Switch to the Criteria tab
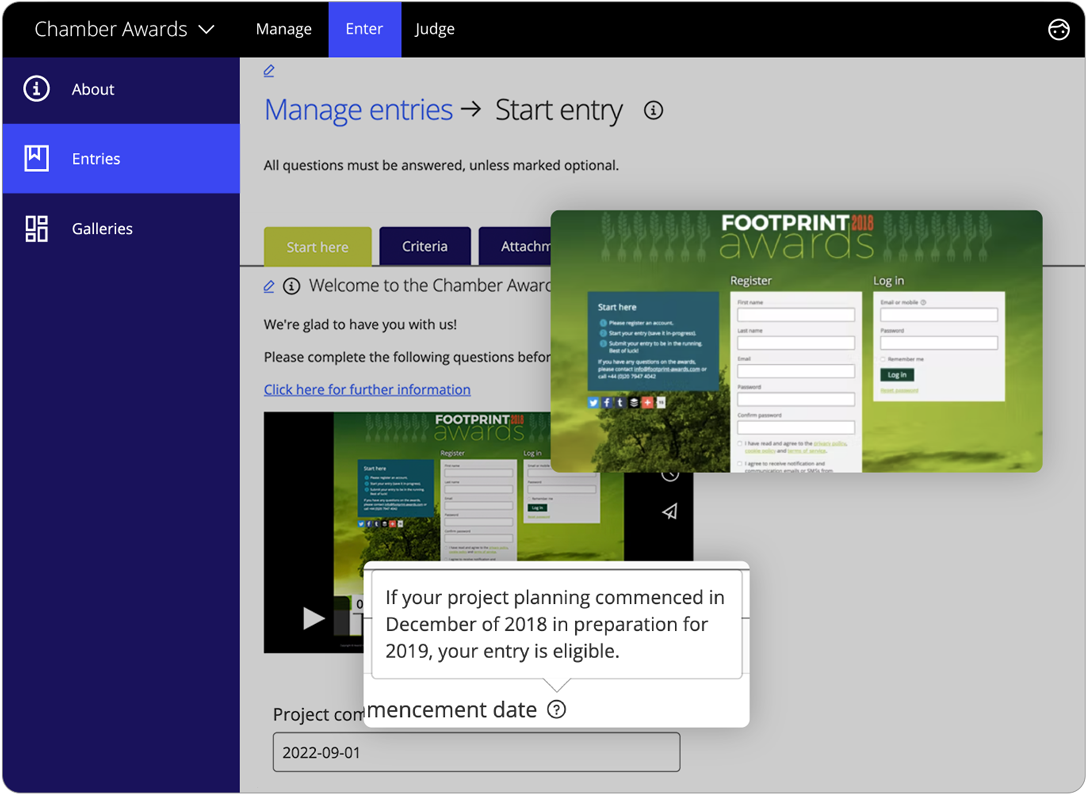 425,246
